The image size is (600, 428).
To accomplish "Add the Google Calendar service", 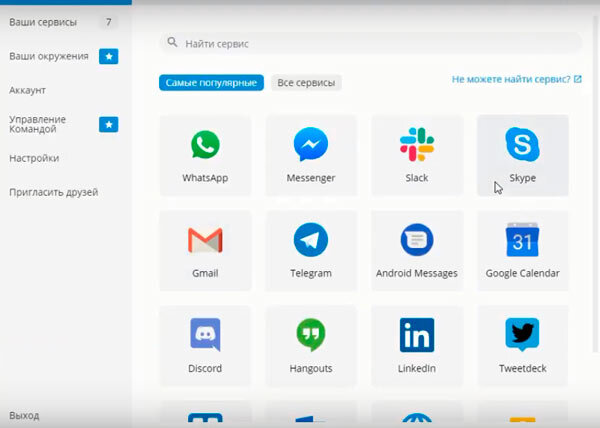I will tap(522, 251).
